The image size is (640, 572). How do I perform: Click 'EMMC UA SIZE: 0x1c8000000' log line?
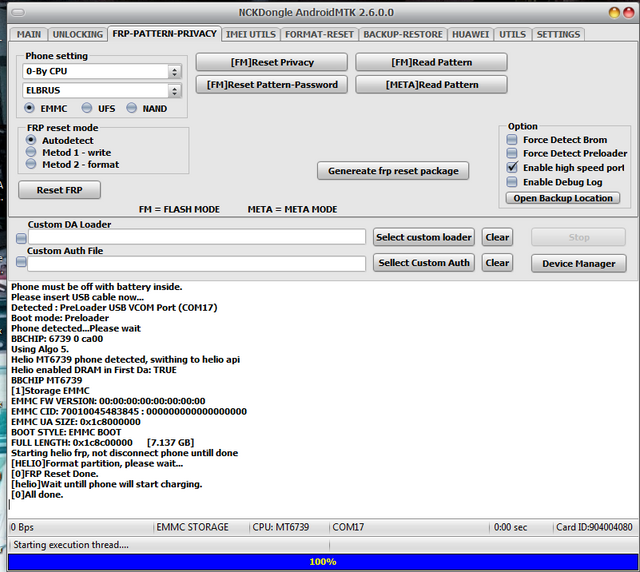76,422
